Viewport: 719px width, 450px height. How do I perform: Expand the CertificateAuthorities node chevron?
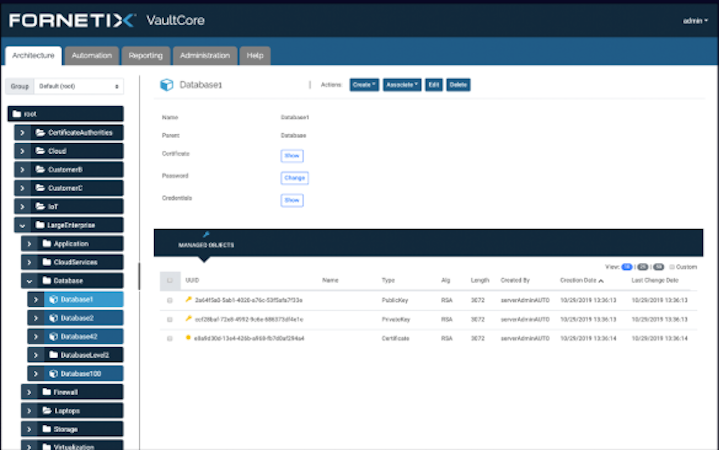(22, 133)
